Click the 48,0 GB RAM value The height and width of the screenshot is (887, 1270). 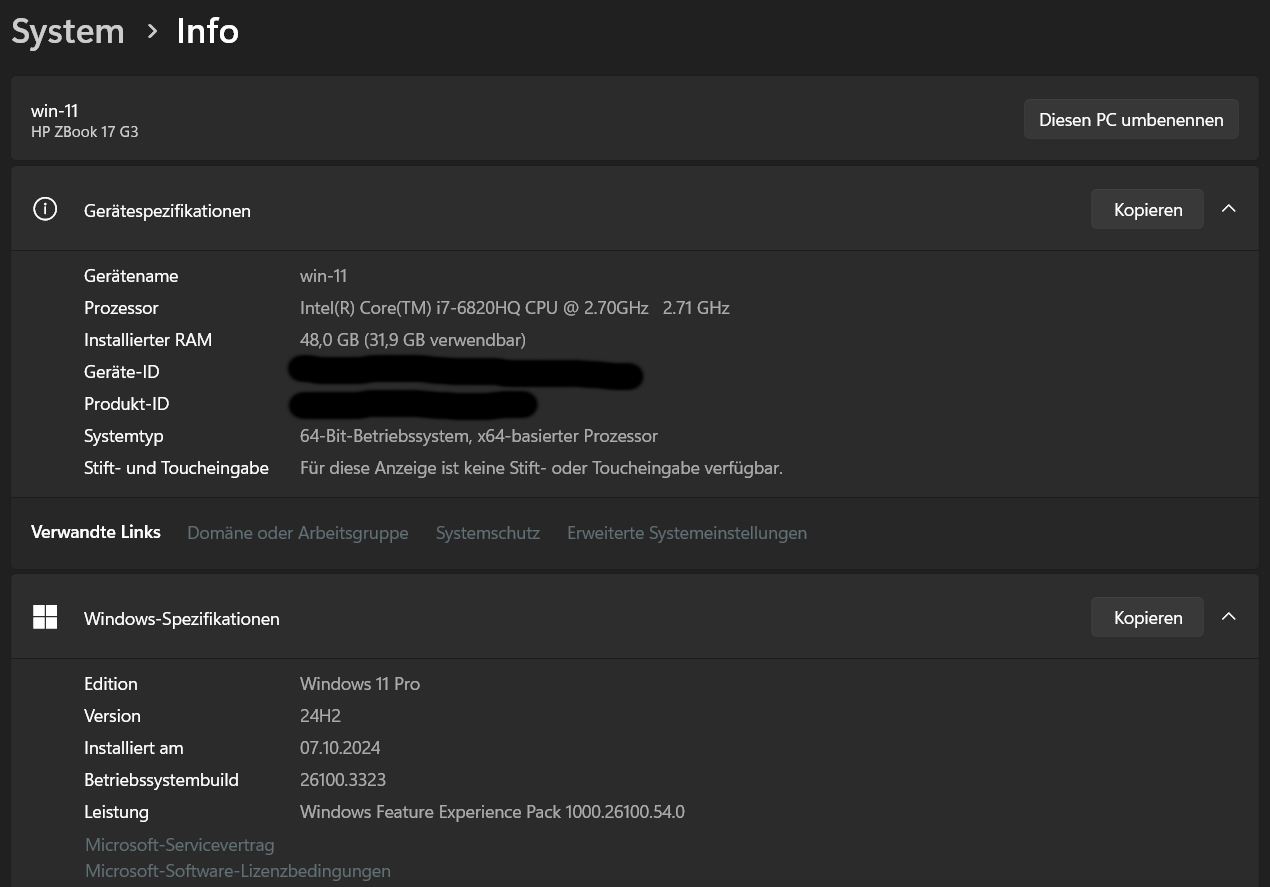[413, 340]
